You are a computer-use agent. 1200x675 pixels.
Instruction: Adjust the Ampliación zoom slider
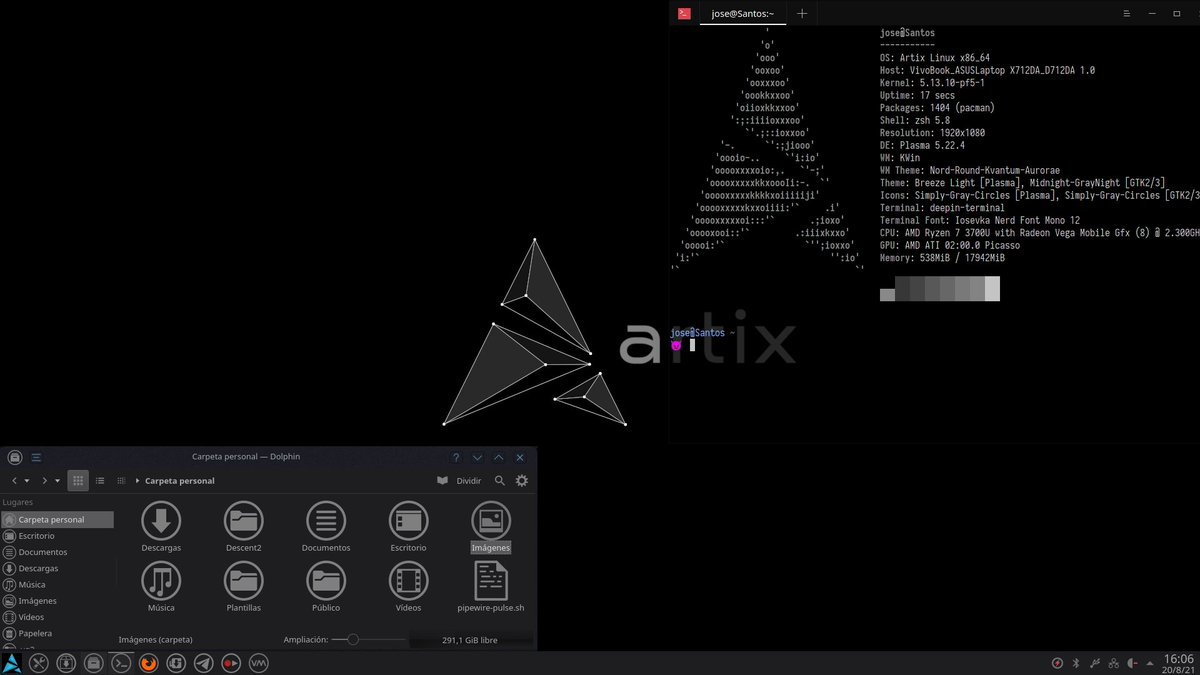[x=353, y=639]
